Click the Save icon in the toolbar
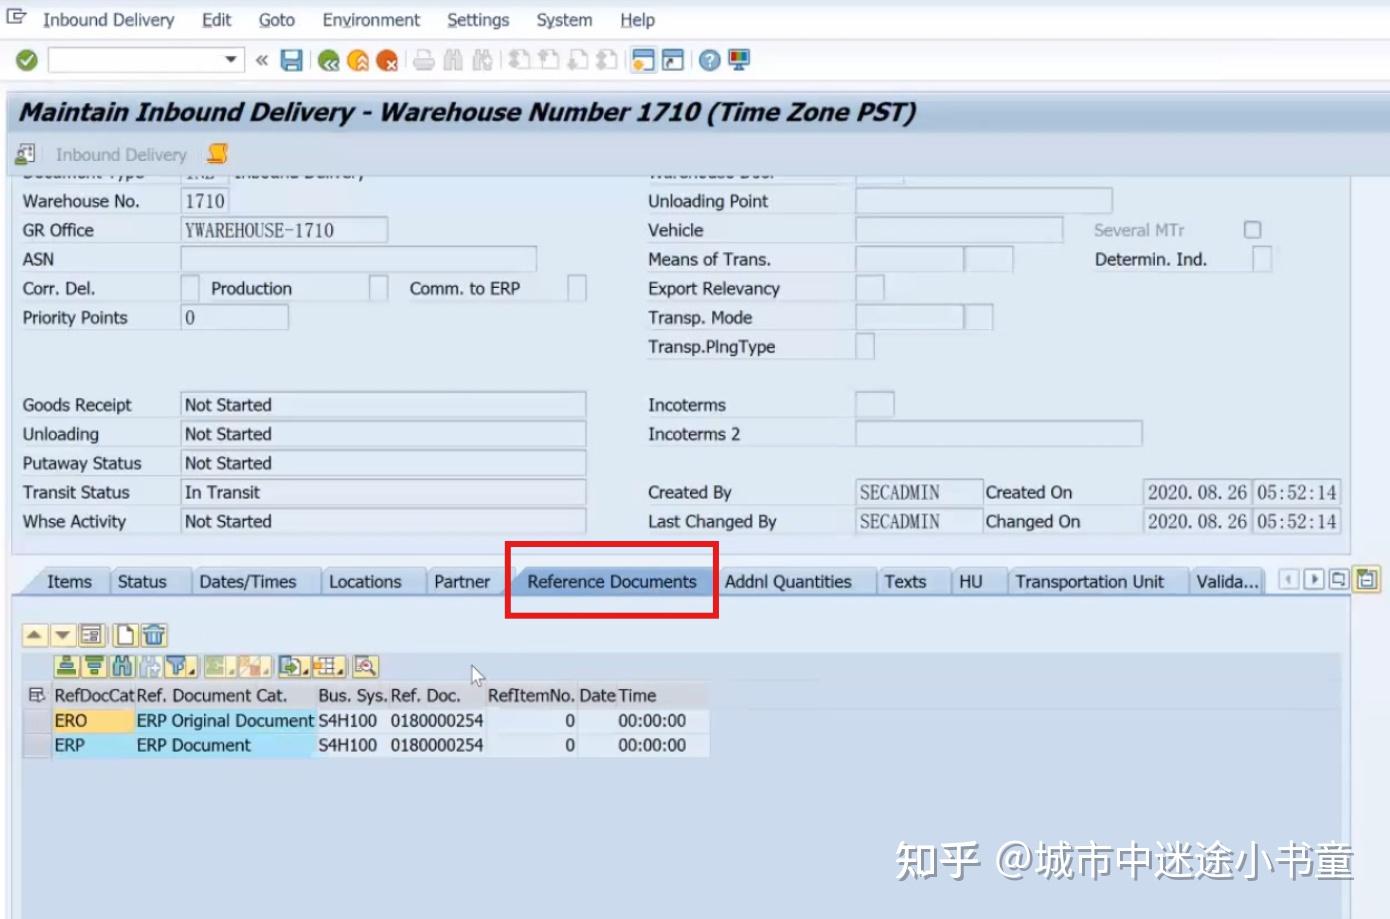Viewport: 1390px width, 919px height. (x=291, y=60)
